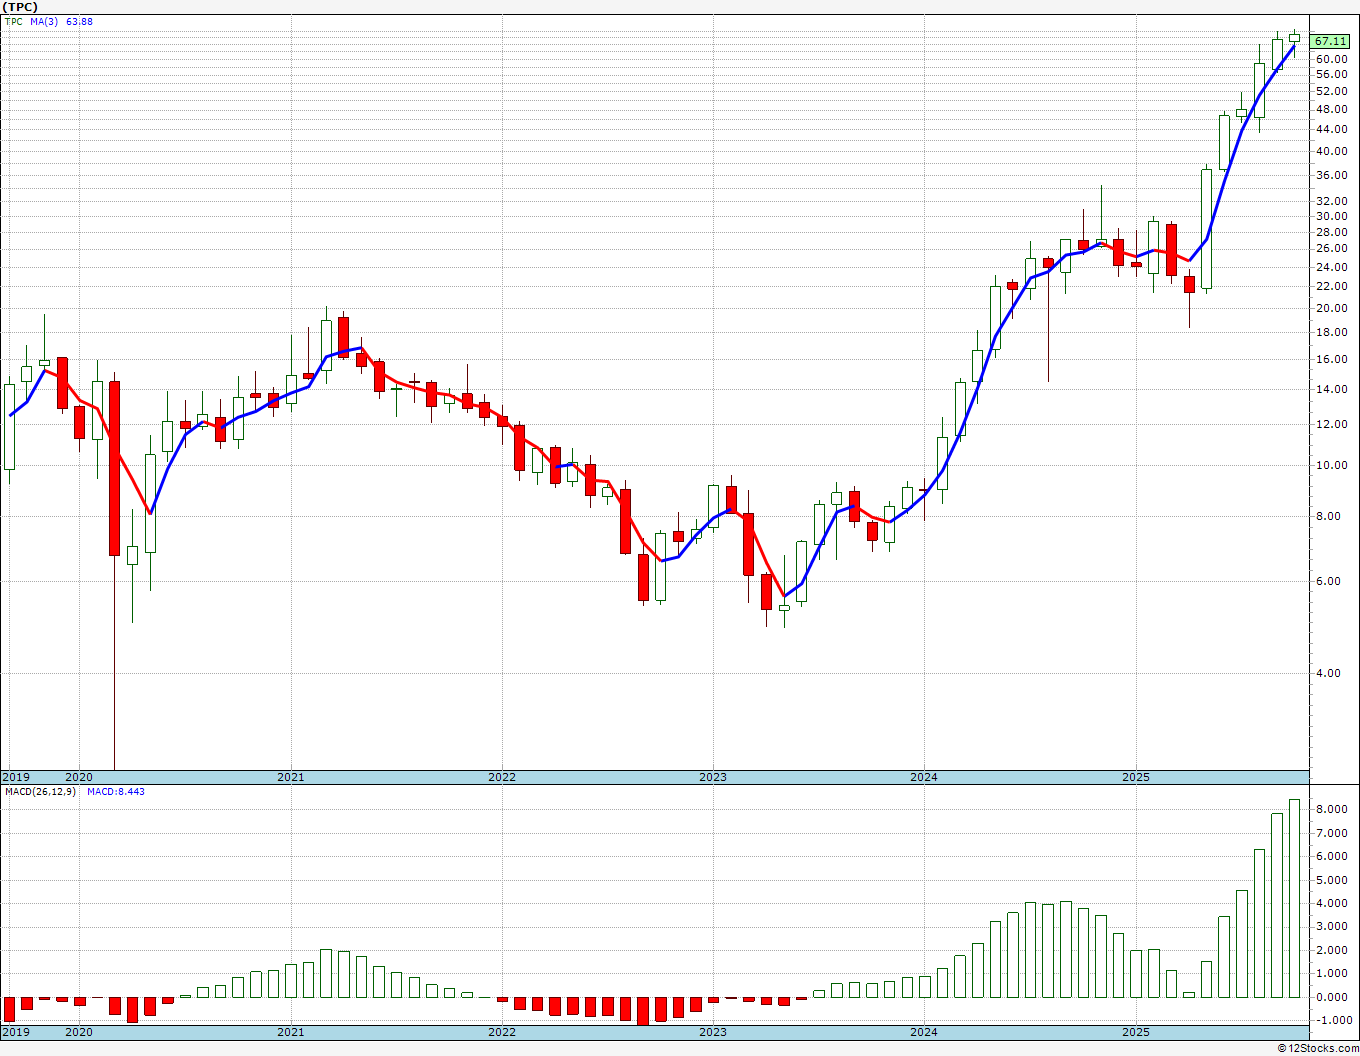Click the 20.00 price axis label
This screenshot has width=1360, height=1056.
pyautogui.click(x=1331, y=309)
